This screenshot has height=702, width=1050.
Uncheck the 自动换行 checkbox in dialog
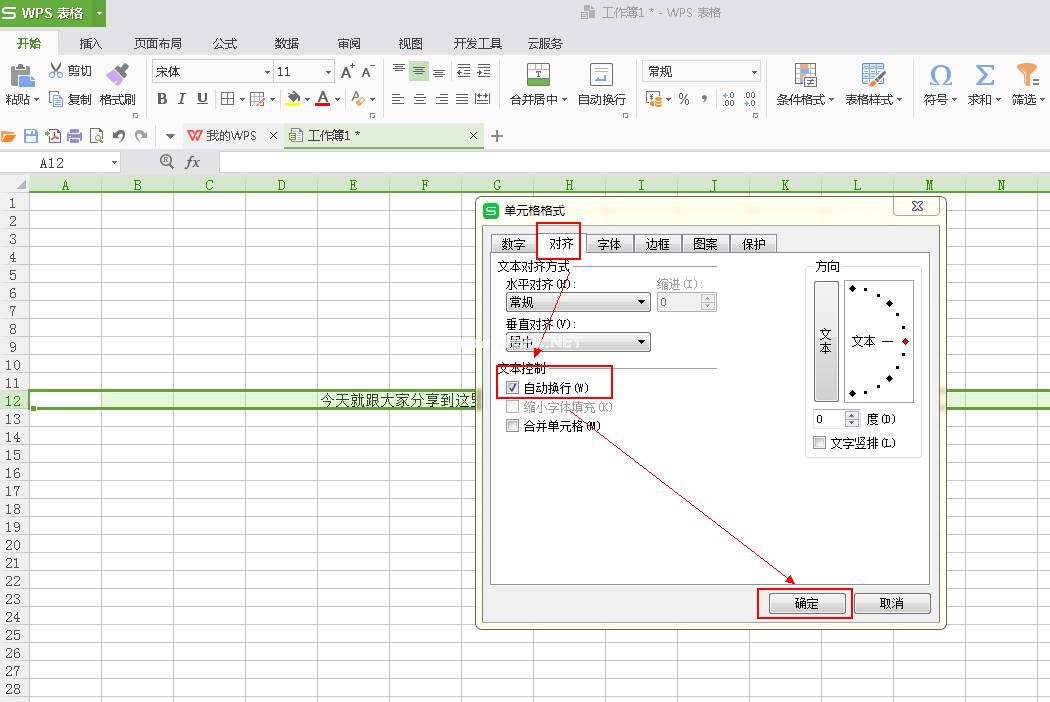click(x=513, y=388)
